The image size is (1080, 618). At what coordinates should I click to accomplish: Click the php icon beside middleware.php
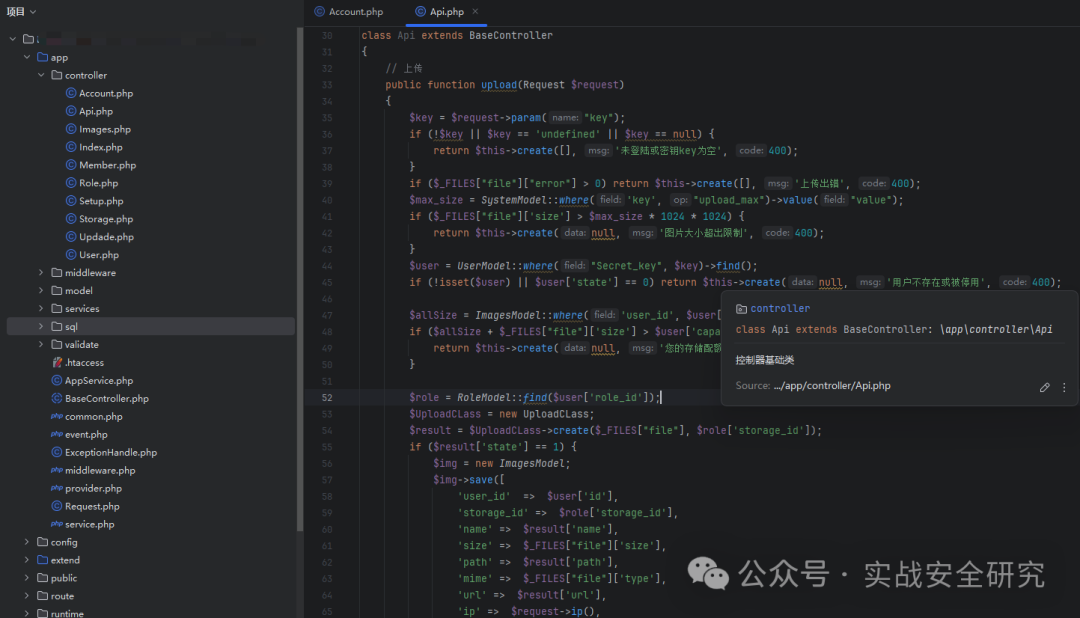(x=56, y=470)
